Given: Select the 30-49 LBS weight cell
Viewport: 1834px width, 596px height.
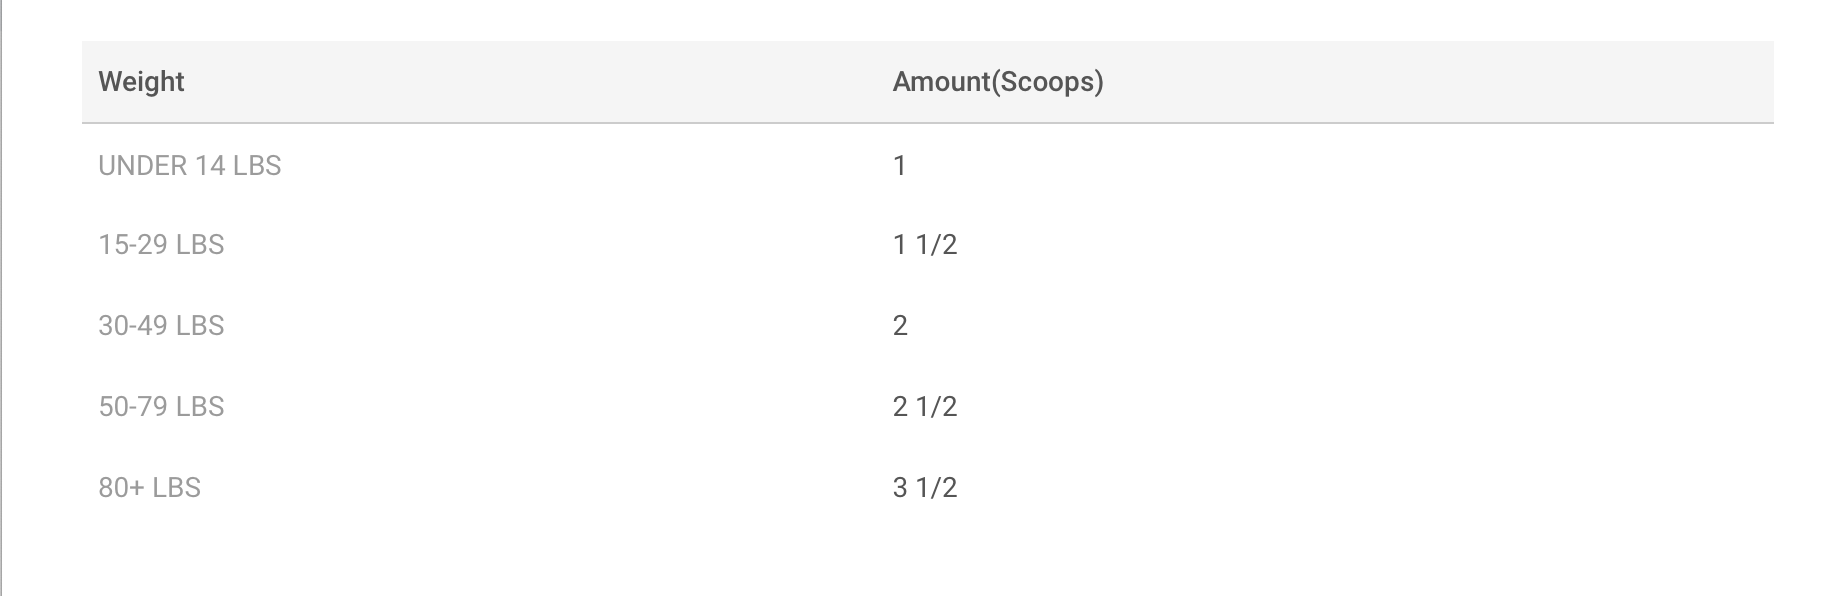Looking at the screenshot, I should coord(161,326).
